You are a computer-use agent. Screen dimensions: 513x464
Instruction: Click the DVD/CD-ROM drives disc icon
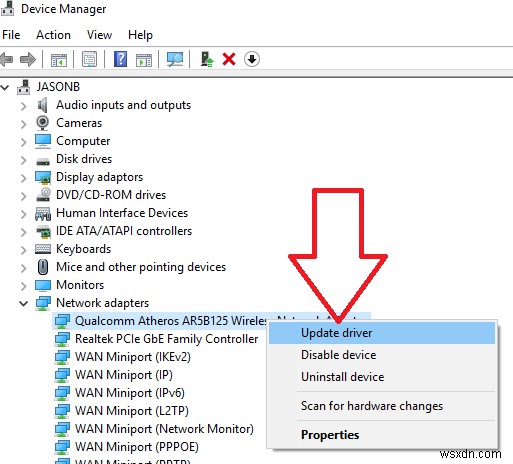[x=43, y=195]
